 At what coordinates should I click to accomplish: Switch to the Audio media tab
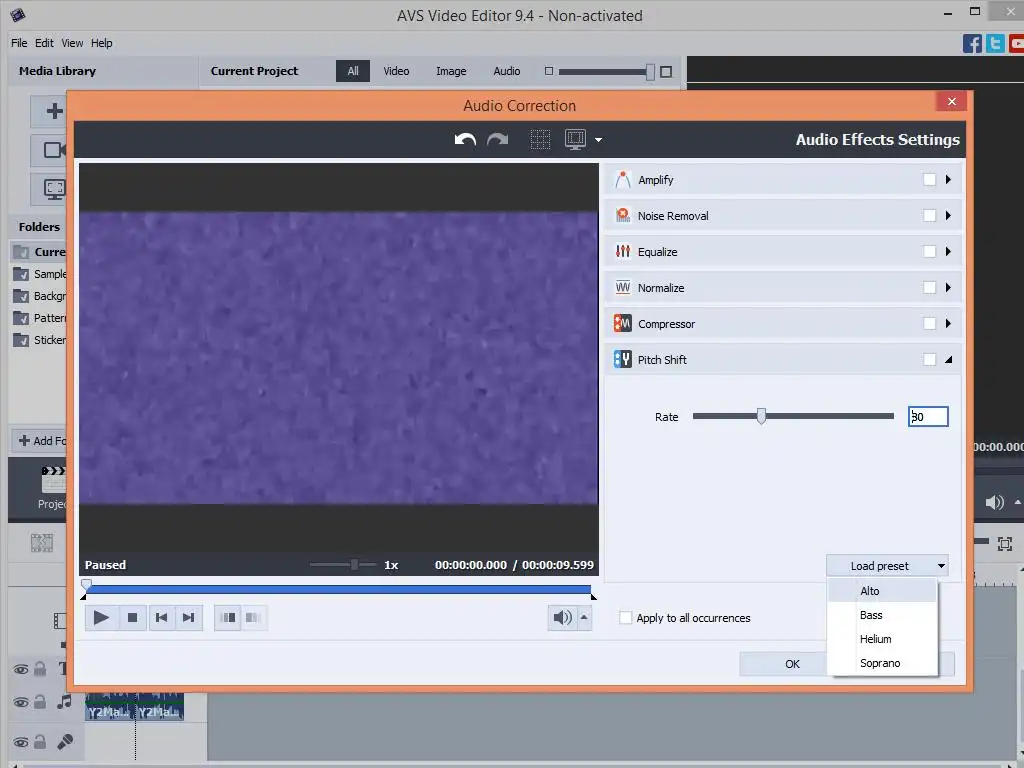pos(507,71)
